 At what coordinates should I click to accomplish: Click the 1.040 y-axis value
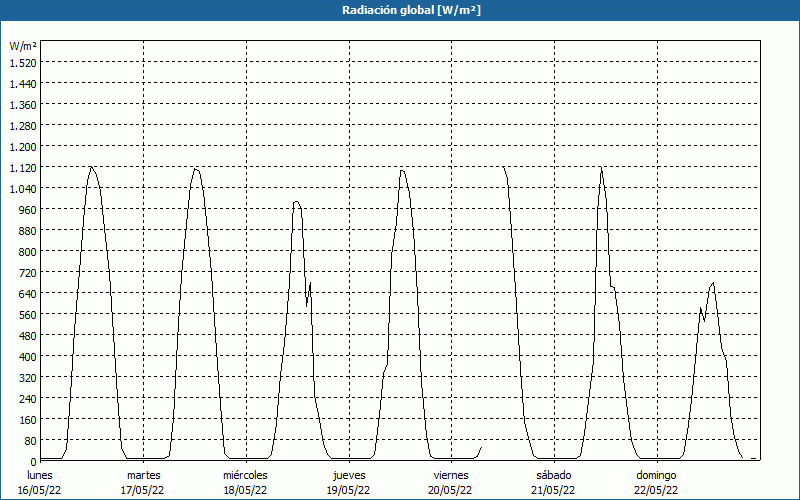pos(23,189)
